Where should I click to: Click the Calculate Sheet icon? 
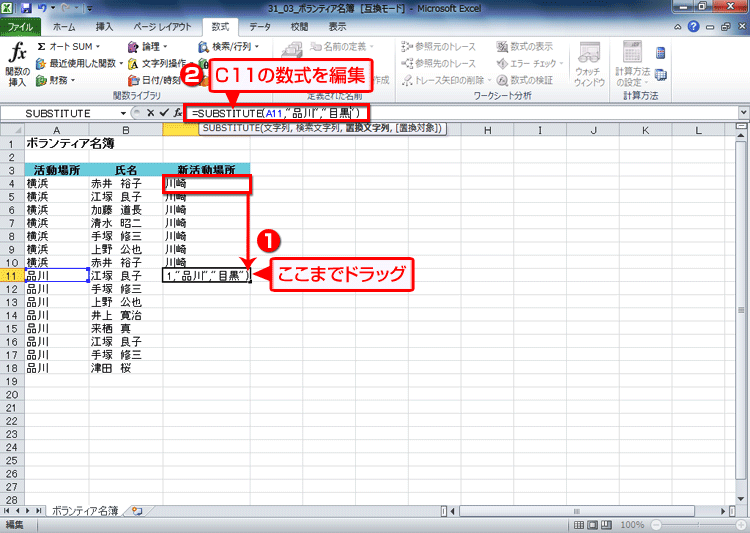coord(661,75)
